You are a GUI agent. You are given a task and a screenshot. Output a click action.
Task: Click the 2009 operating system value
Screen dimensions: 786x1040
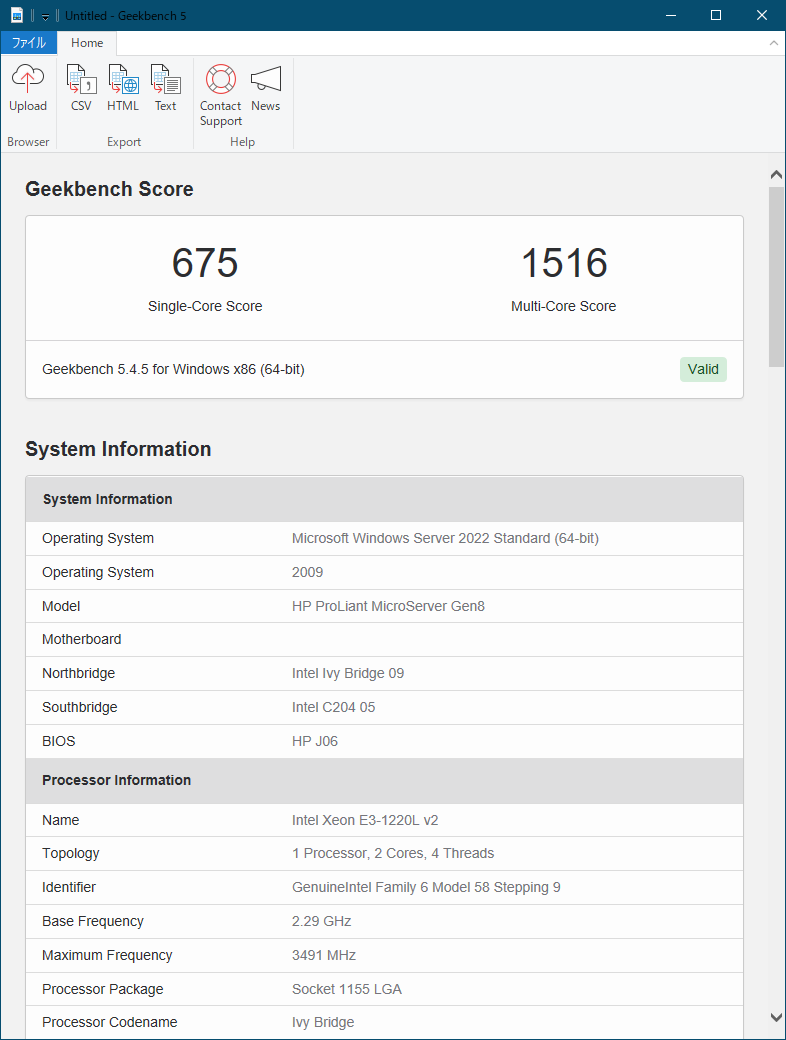(307, 572)
